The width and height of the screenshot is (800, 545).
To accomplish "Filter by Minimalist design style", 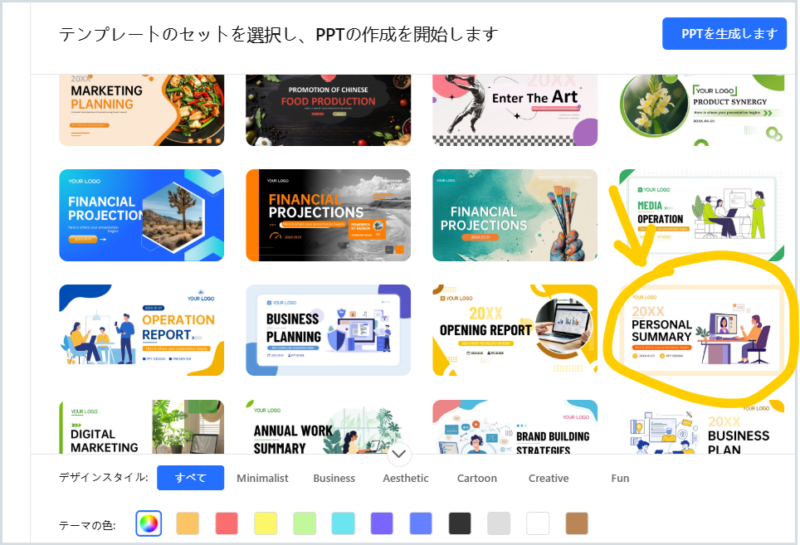I will point(262,478).
